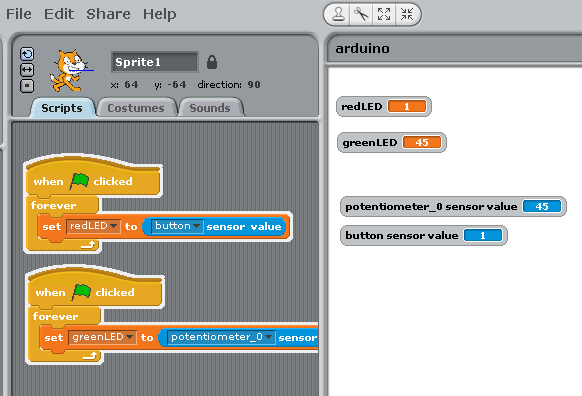Click the green flag in the first script
This screenshot has width=582, height=396.
(x=79, y=181)
